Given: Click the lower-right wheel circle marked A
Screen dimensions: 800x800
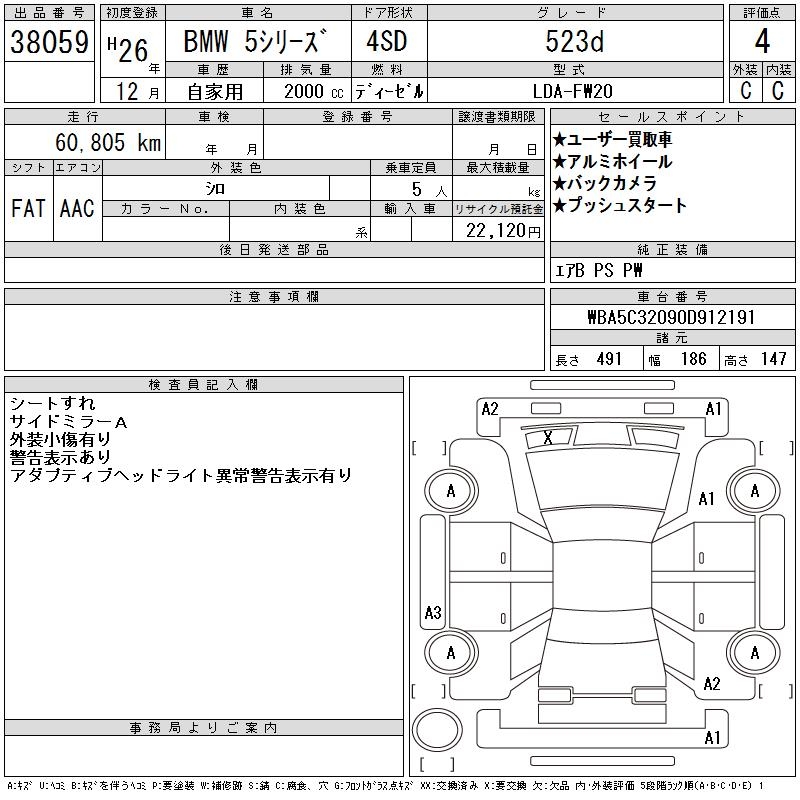Looking at the screenshot, I should tap(754, 653).
